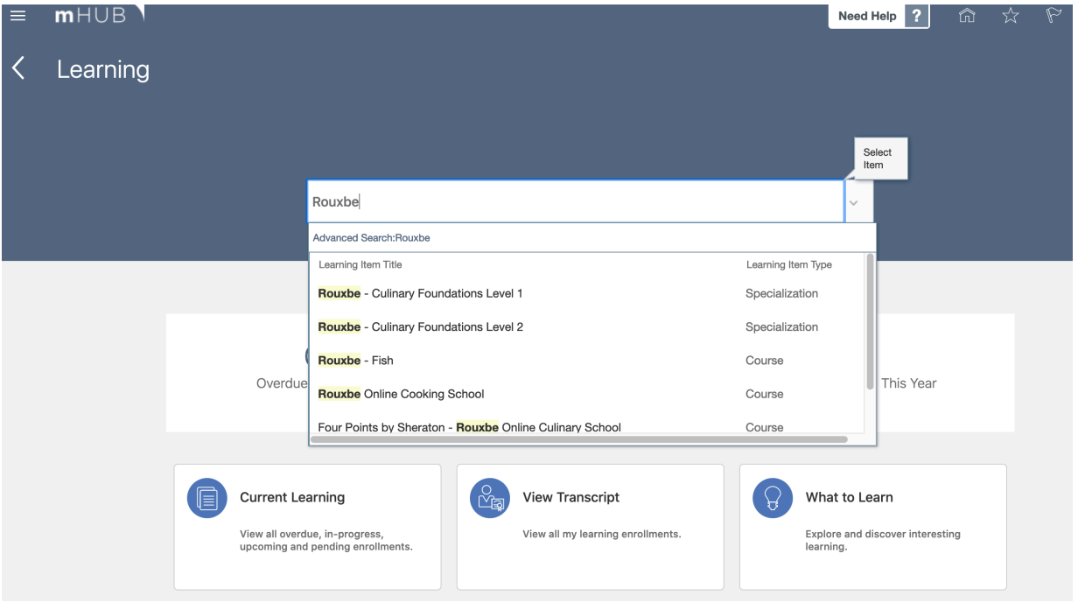Click the Specialization type for Level 1
The height and width of the screenshot is (604, 1076).
click(x=782, y=293)
